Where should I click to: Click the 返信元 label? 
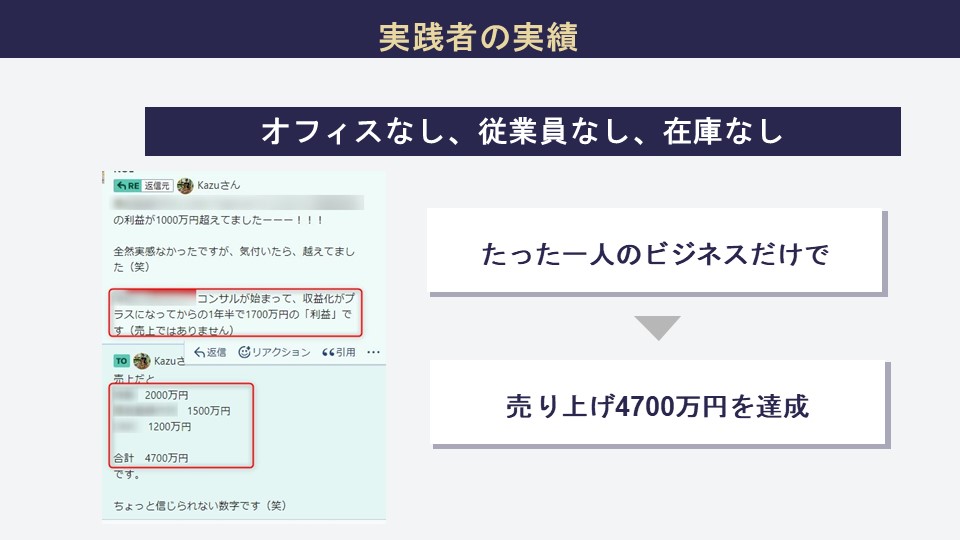point(158,185)
